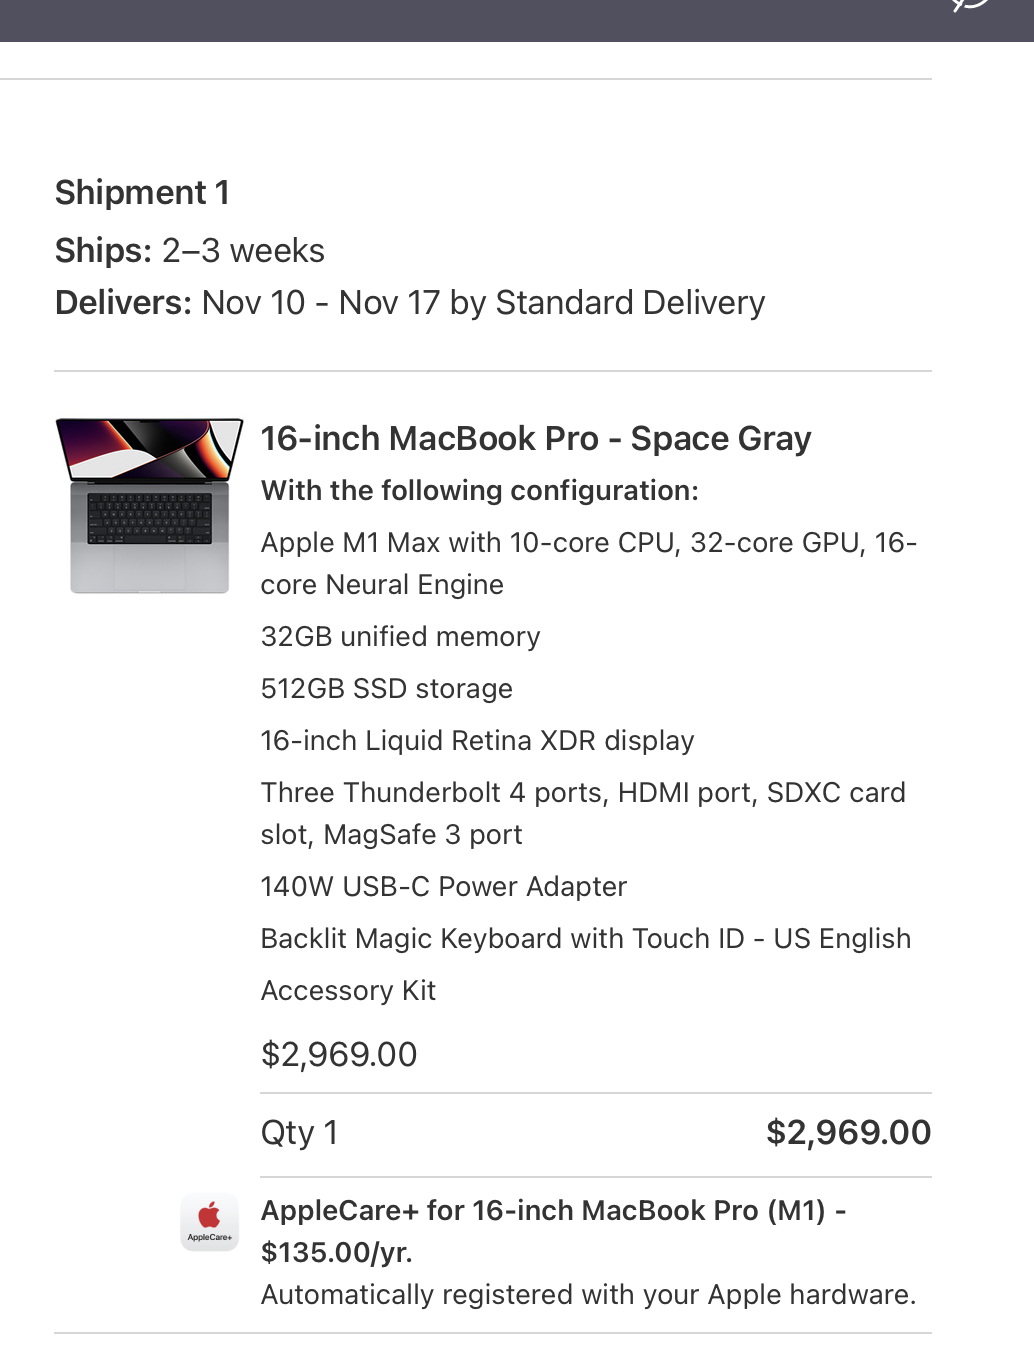The image size is (1034, 1369).
Task: Click the Shipment 1 heading
Action: (x=142, y=193)
